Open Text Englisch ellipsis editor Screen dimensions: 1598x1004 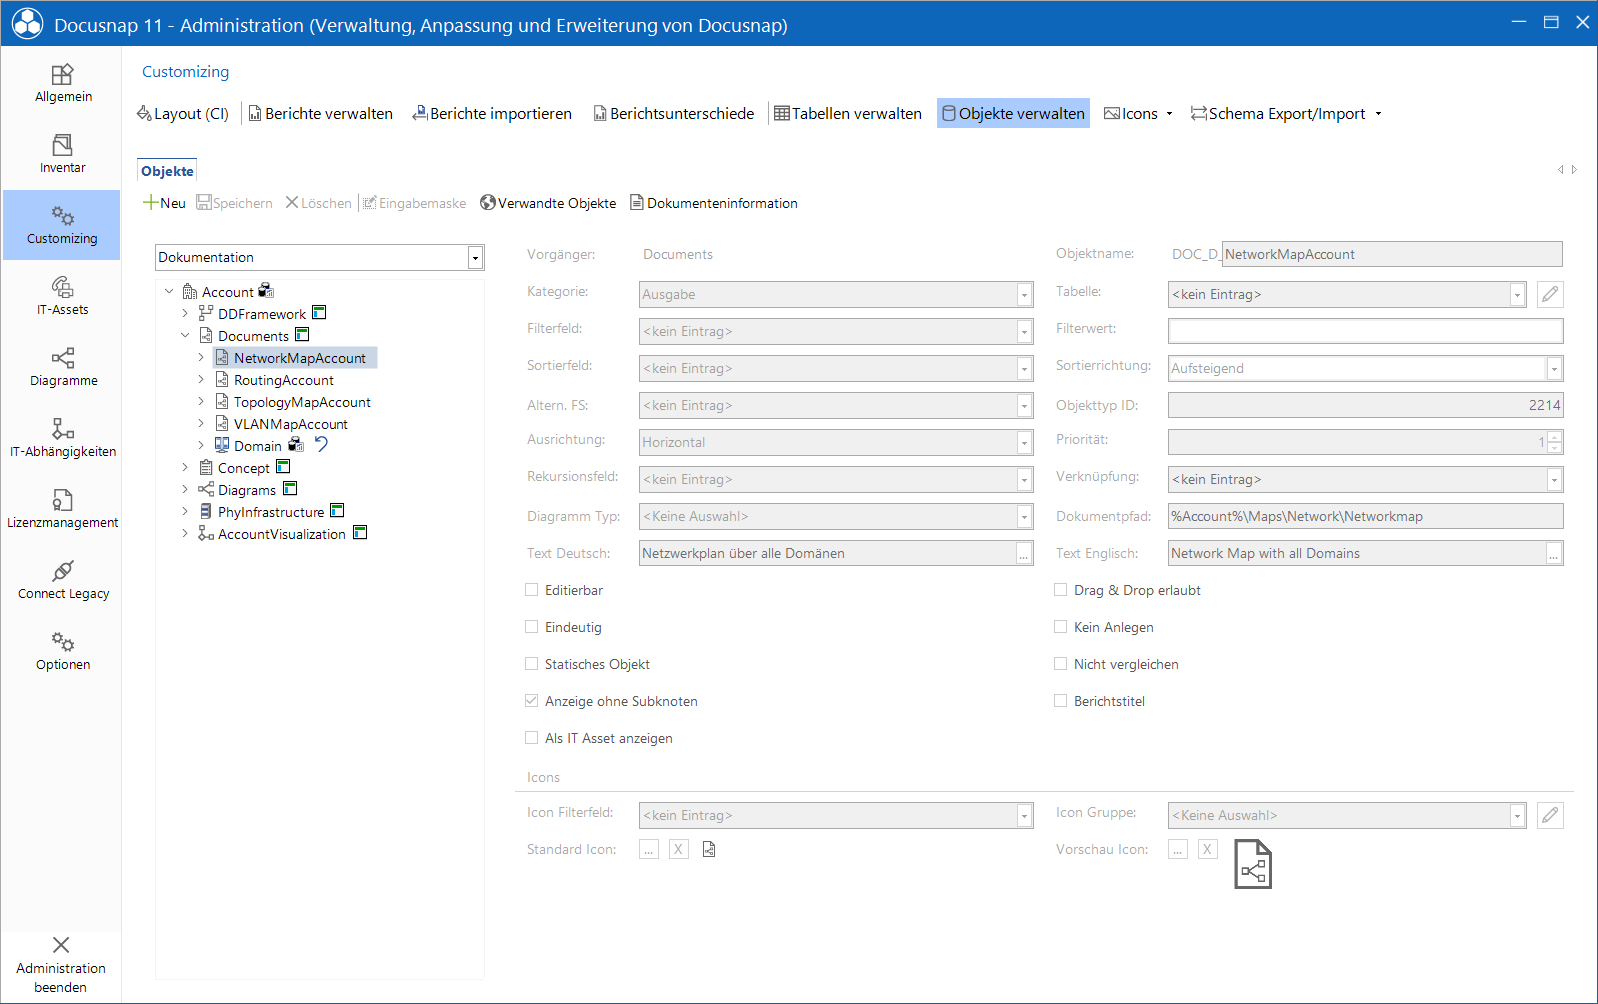coord(1554,554)
